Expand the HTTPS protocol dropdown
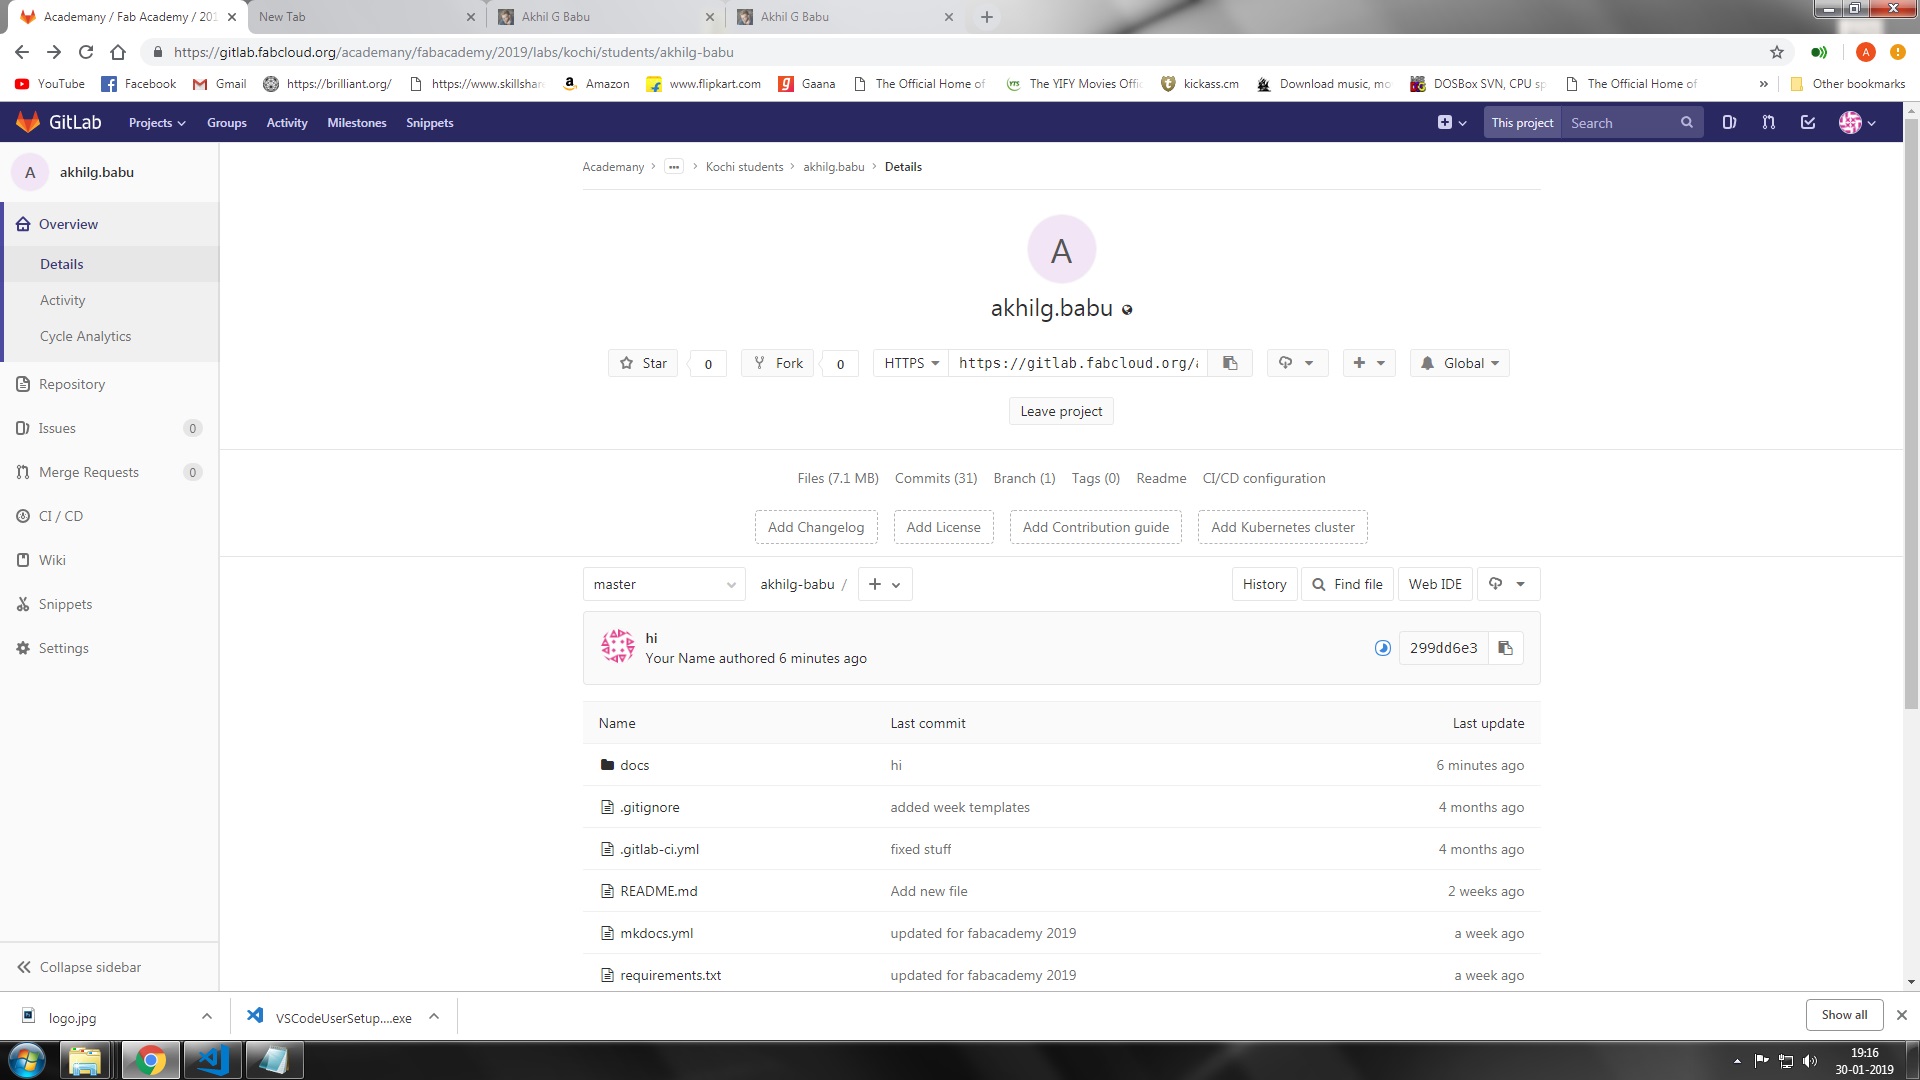Viewport: 1920px width, 1080px height. 911,363
